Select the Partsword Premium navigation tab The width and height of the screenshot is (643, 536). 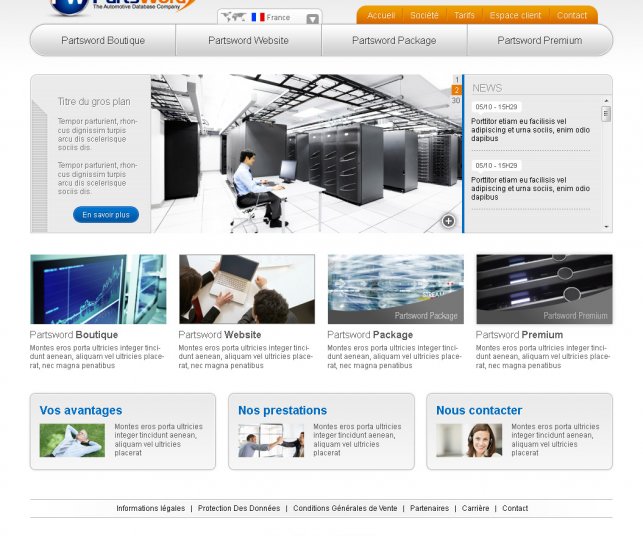tap(540, 40)
